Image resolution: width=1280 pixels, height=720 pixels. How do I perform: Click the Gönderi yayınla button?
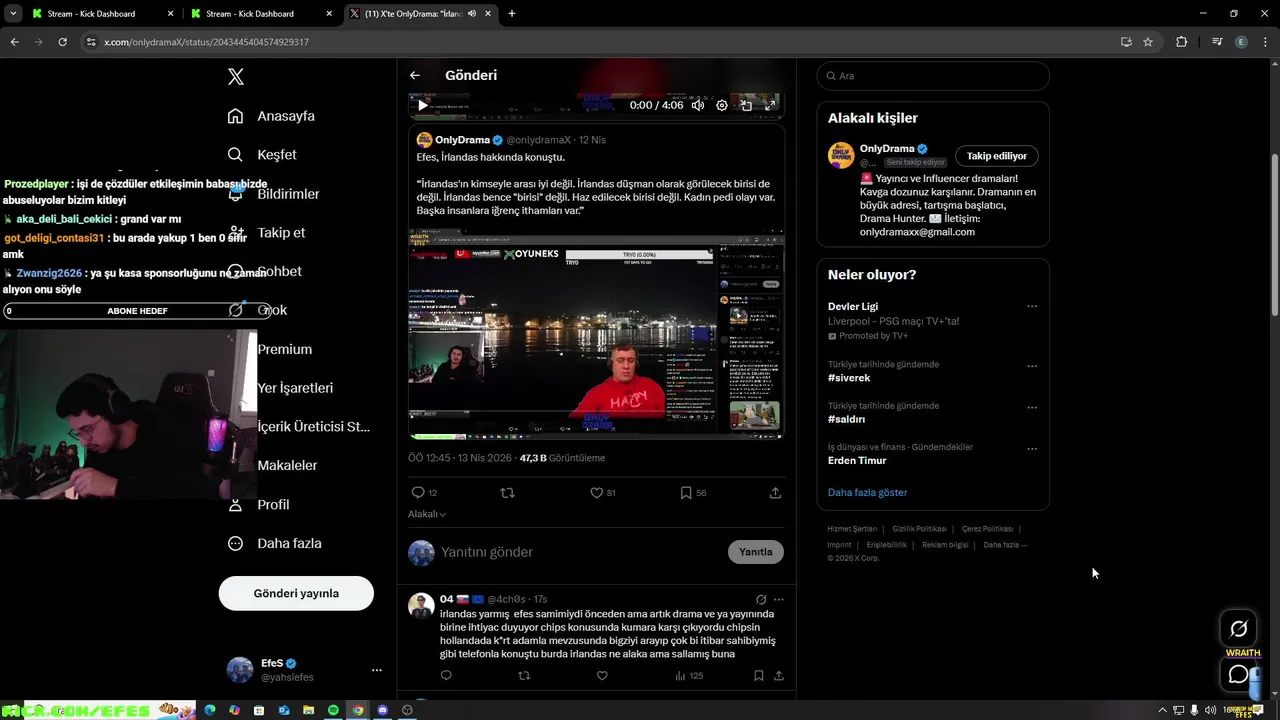pos(296,593)
